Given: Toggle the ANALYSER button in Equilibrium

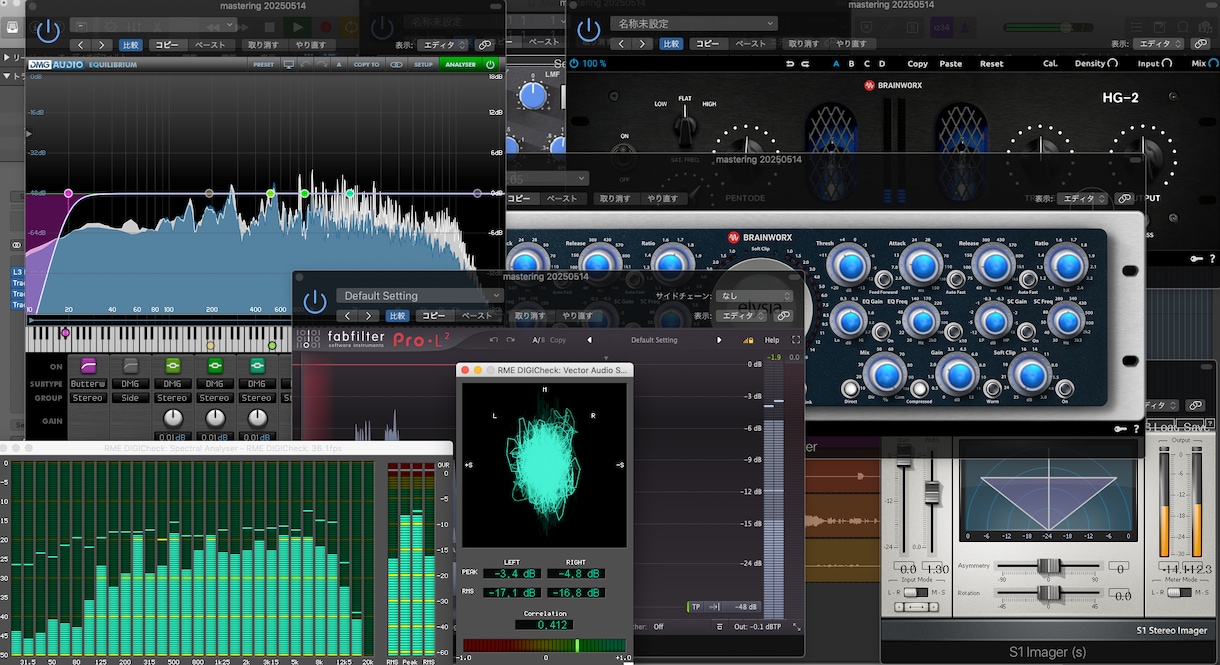Looking at the screenshot, I should 460,64.
